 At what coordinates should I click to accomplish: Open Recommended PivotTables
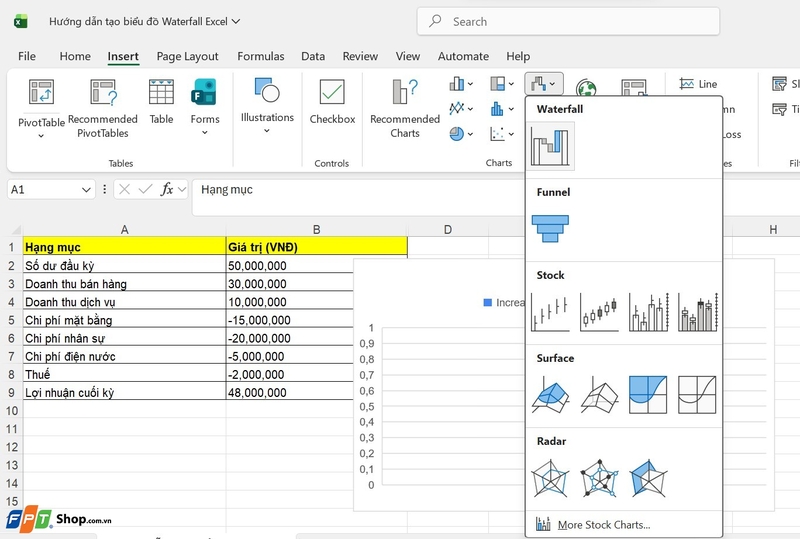[x=103, y=109]
